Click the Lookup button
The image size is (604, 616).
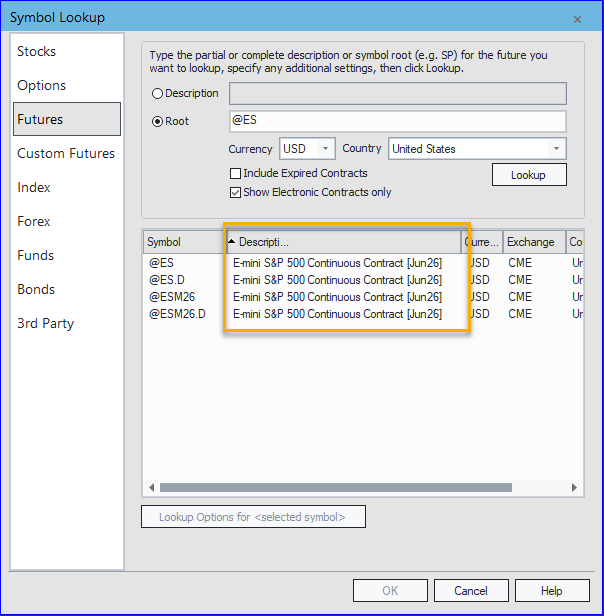point(528,175)
